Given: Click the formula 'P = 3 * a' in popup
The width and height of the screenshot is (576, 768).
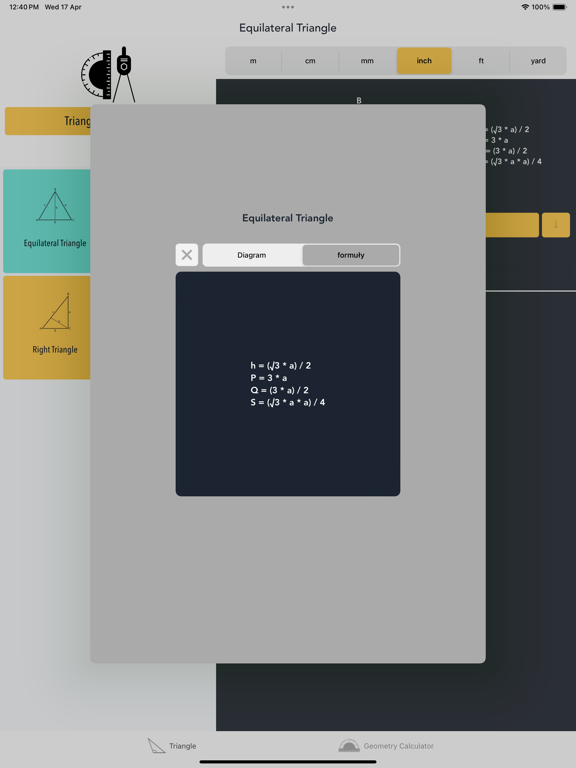Looking at the screenshot, I should 269,378.
